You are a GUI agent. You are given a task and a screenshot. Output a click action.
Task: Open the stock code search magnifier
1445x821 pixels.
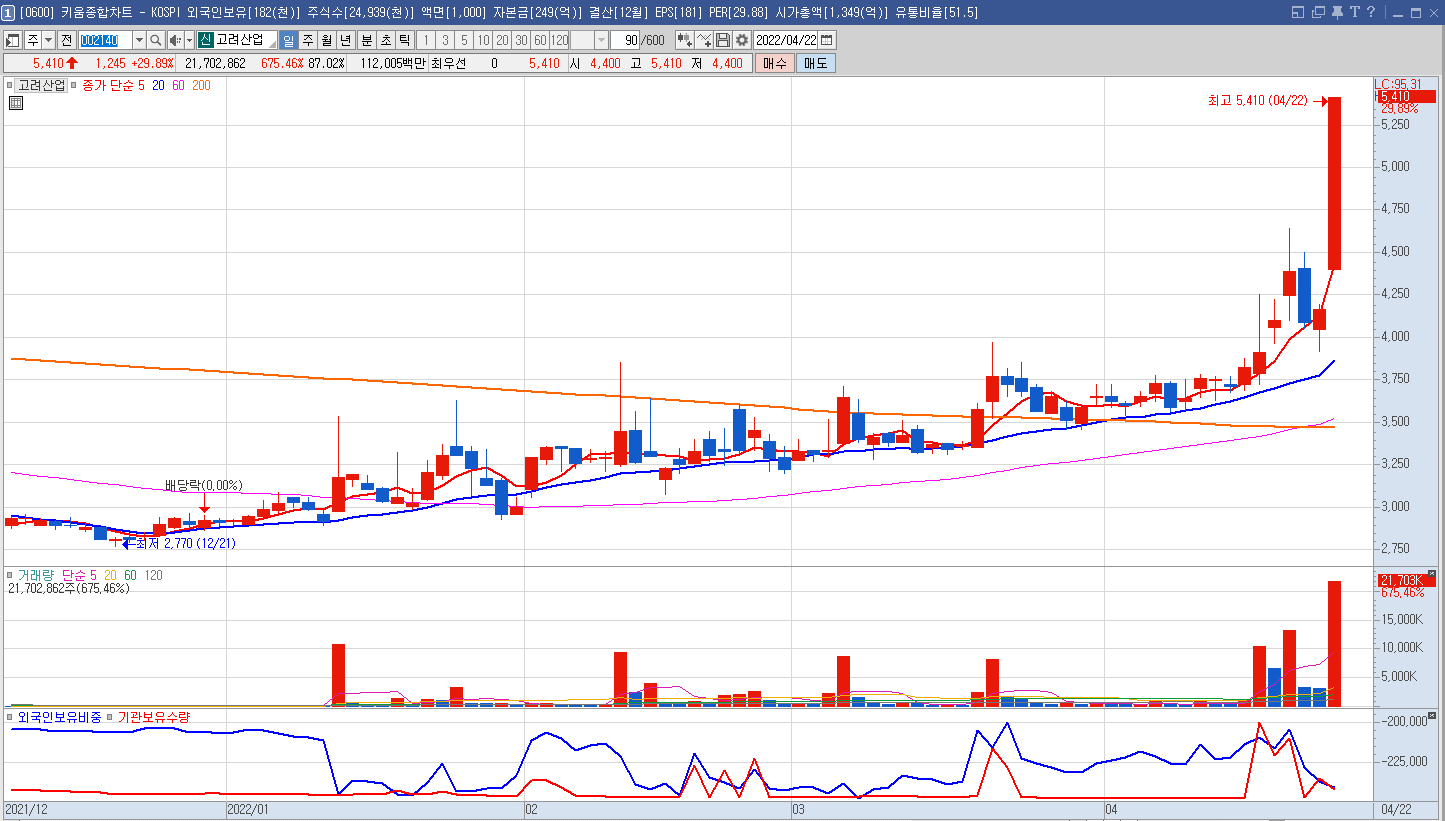click(x=156, y=40)
